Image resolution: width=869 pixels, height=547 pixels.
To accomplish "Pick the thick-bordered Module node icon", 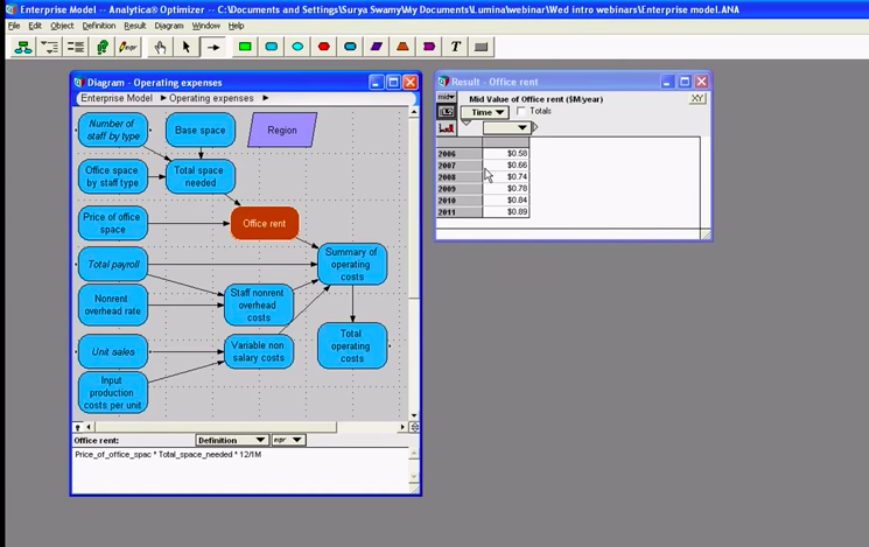I will [x=350, y=47].
